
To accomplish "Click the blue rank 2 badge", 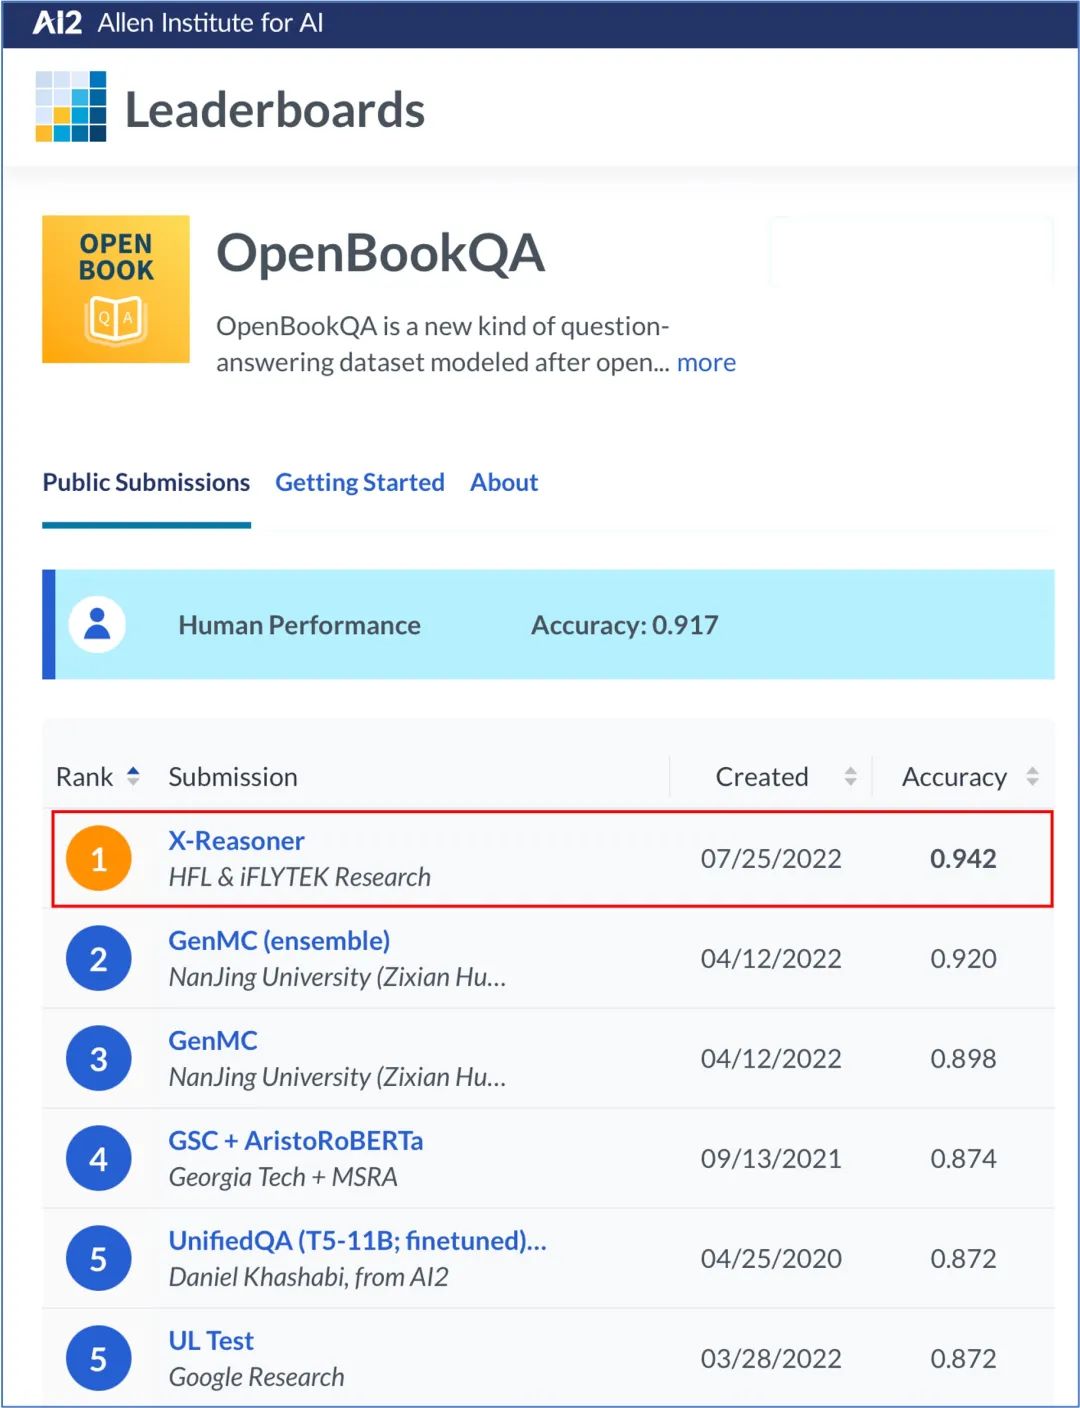I will pyautogui.click(x=98, y=959).
